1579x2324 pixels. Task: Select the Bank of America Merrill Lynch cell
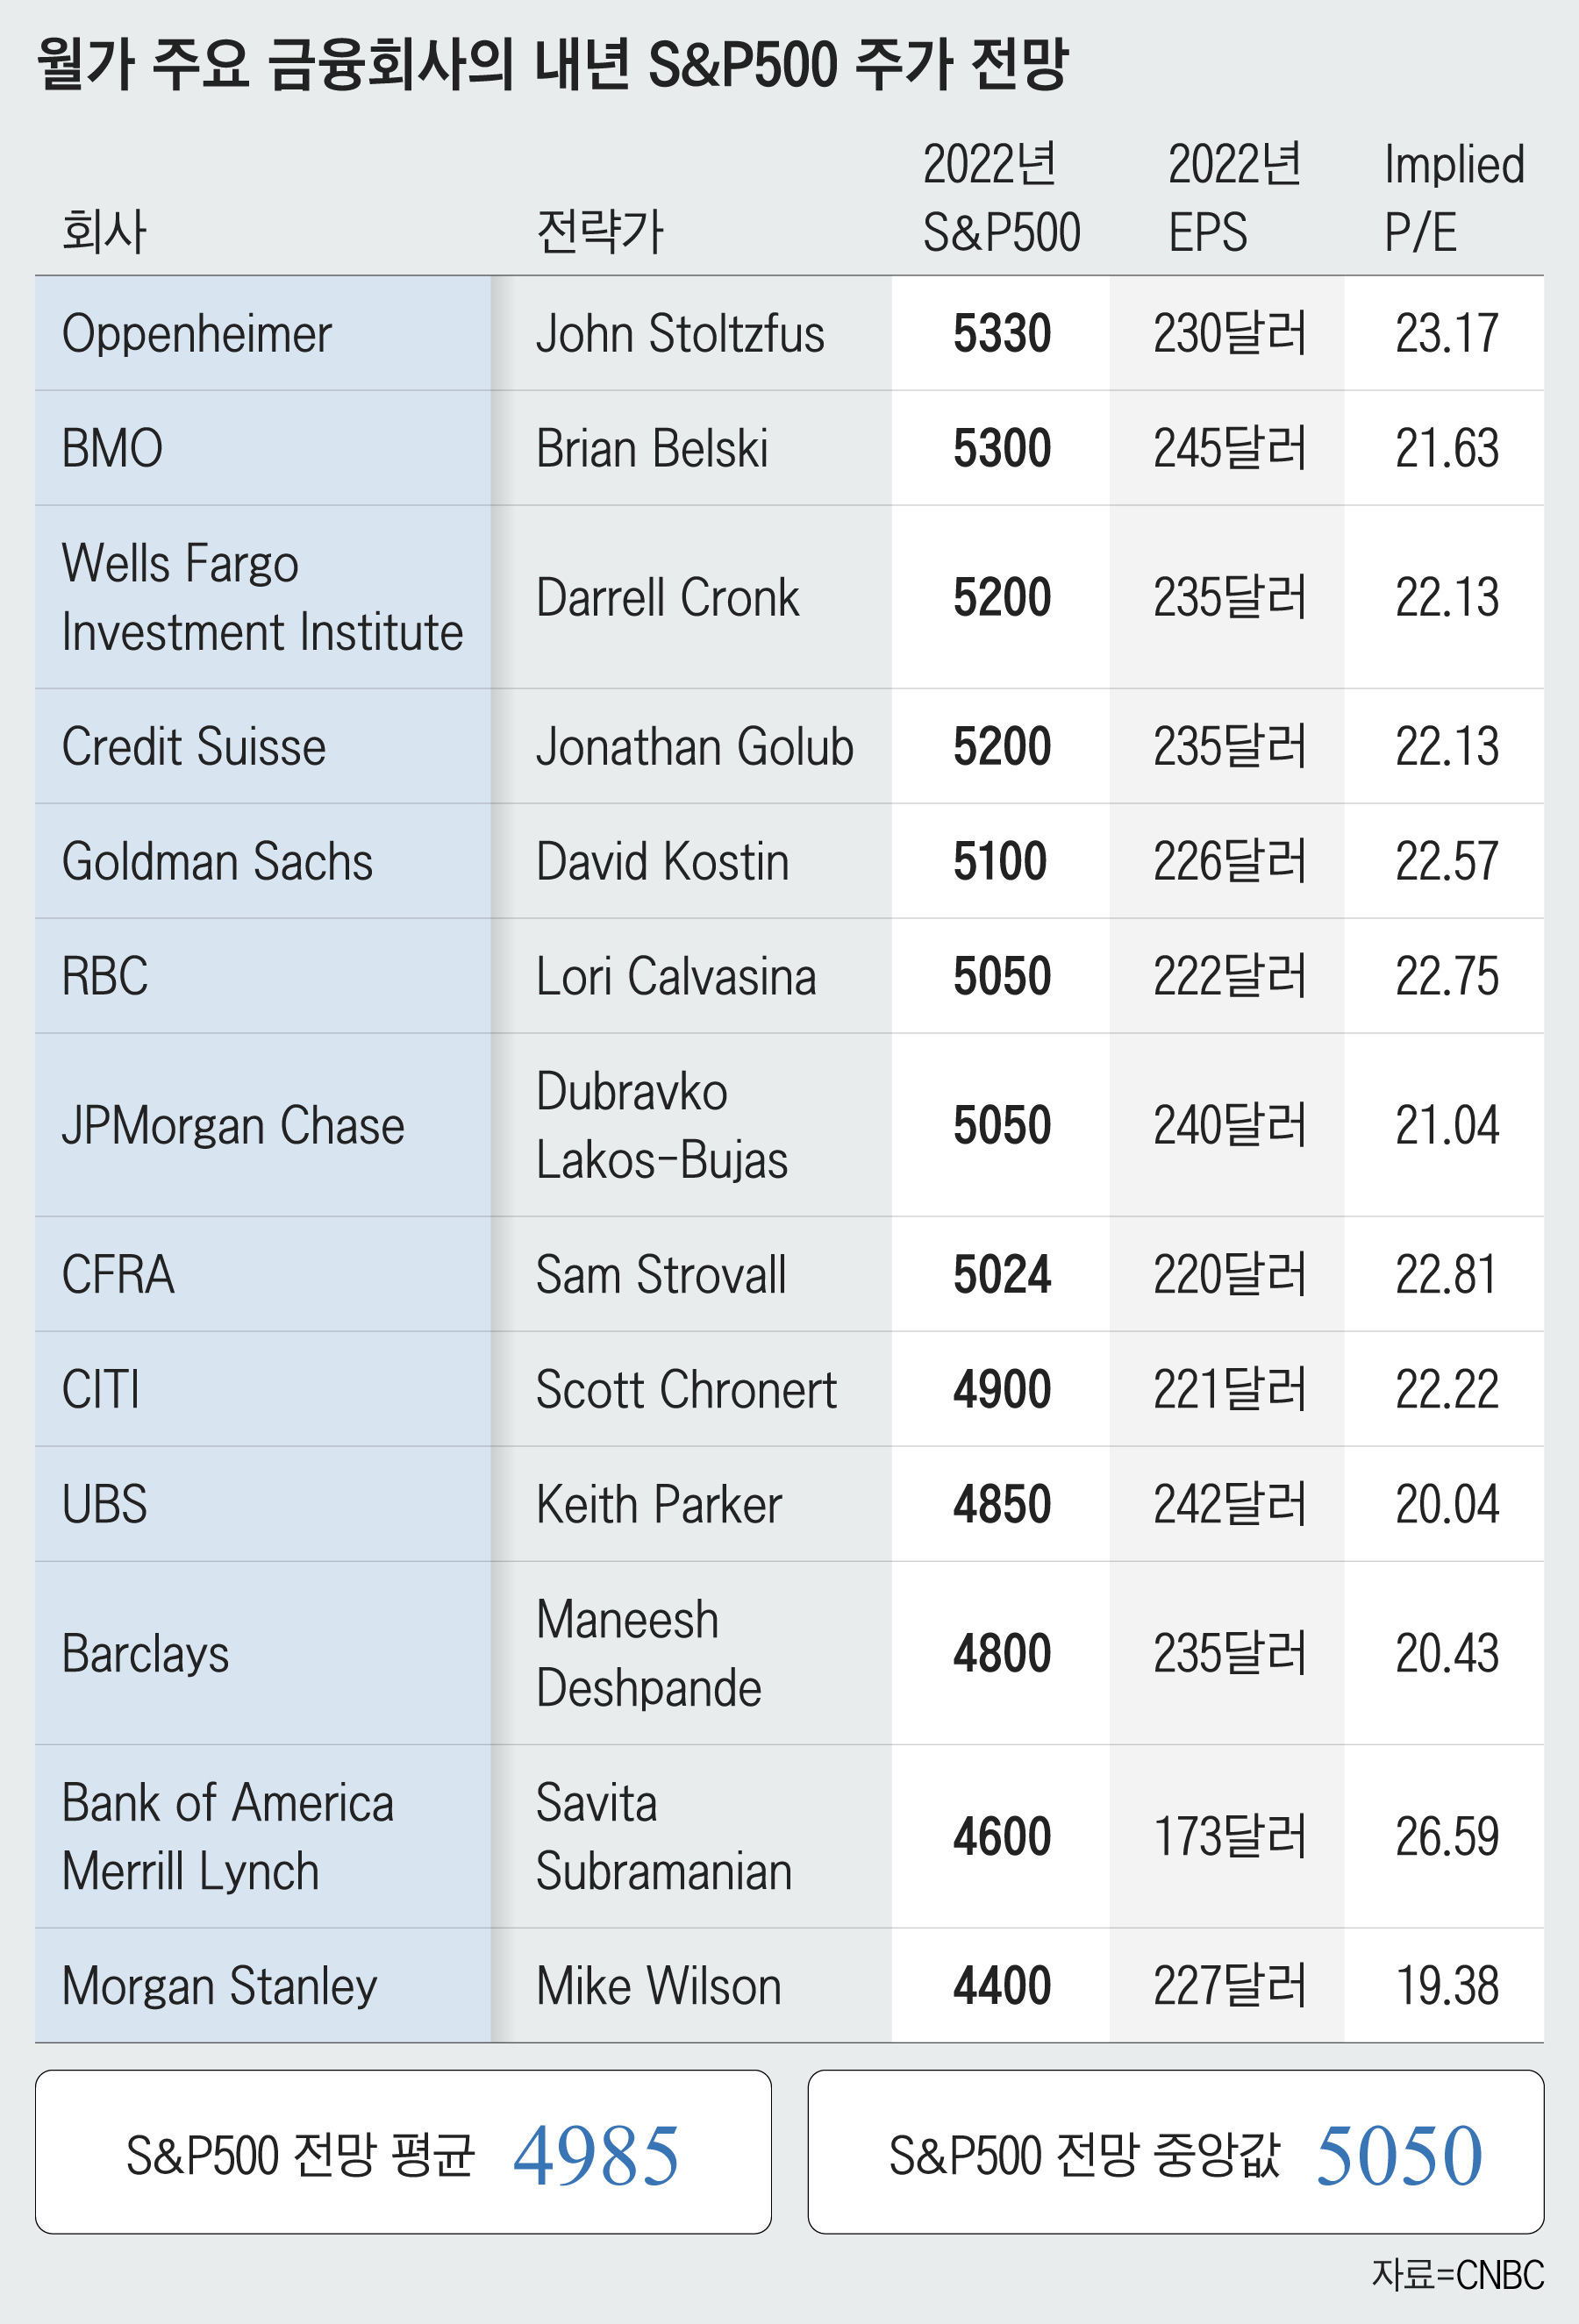pyautogui.click(x=228, y=1837)
